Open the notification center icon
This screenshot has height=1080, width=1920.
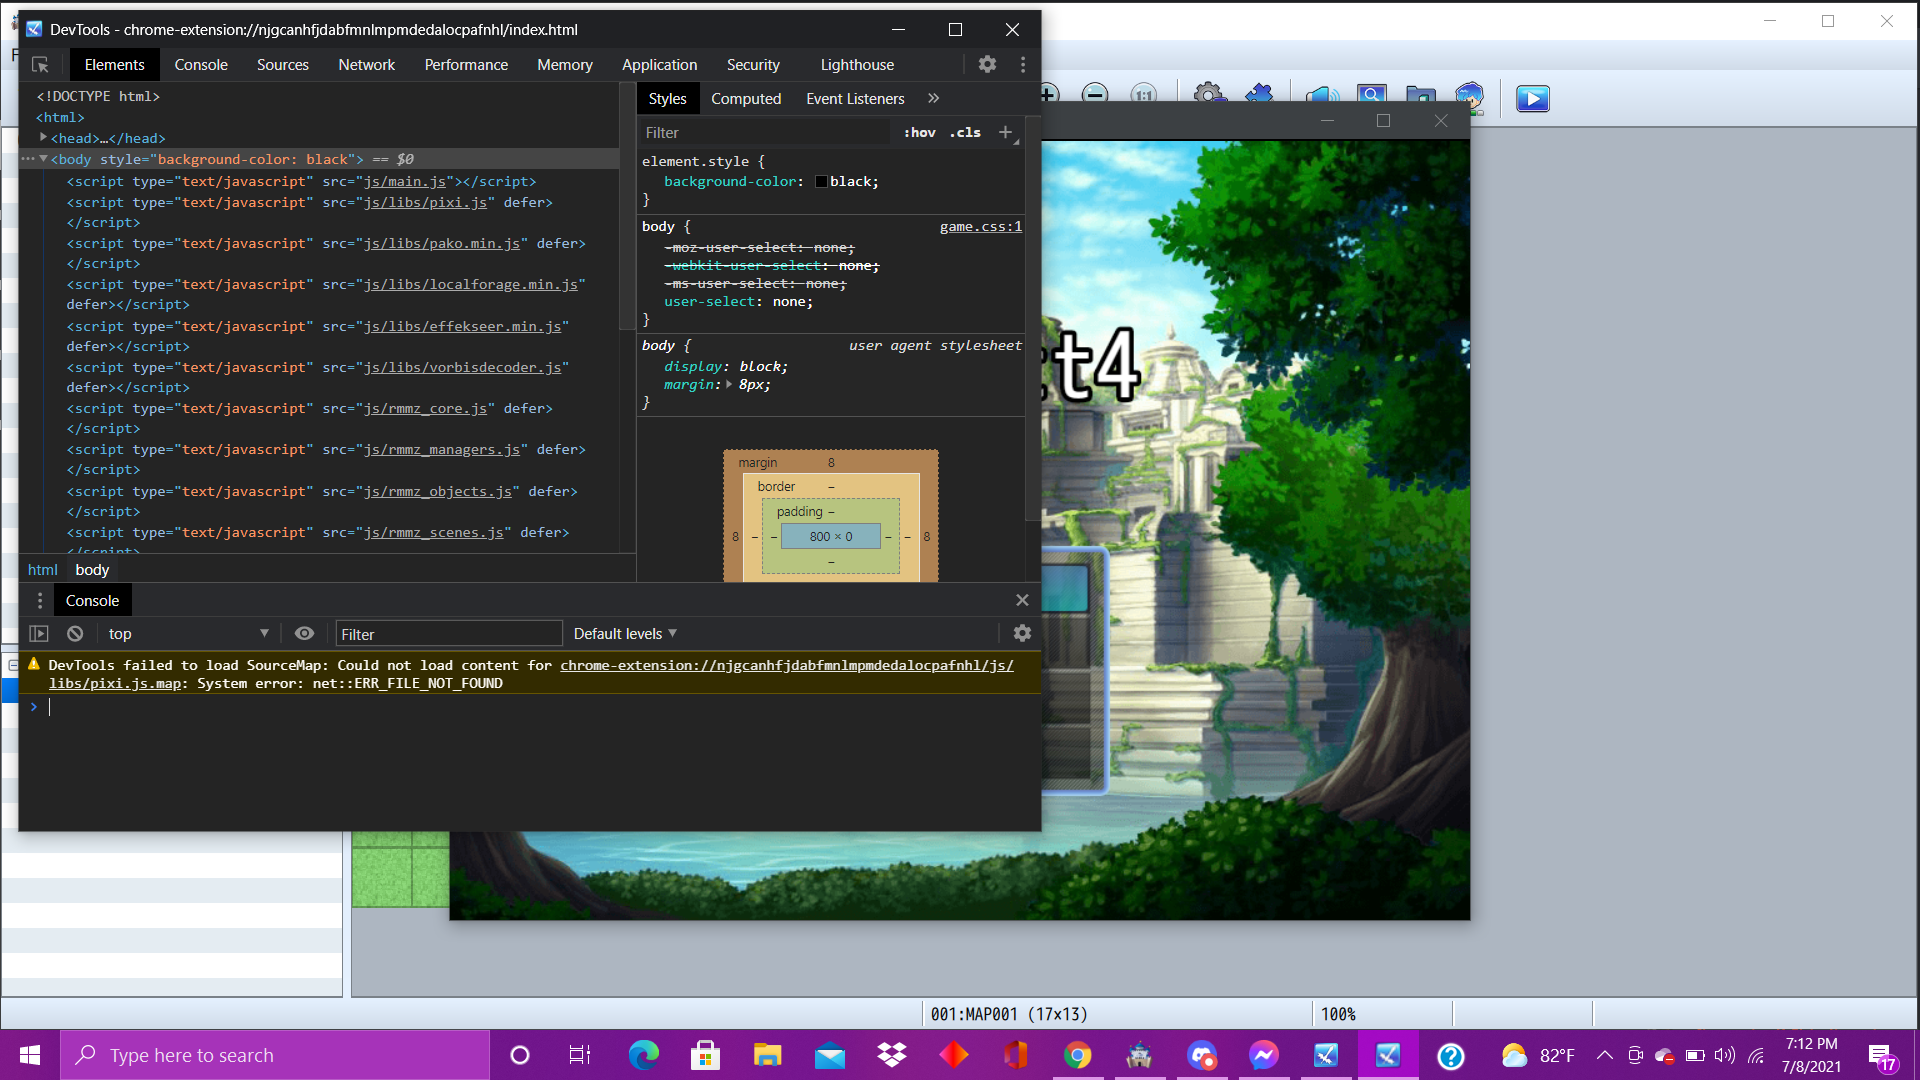coord(1881,1056)
